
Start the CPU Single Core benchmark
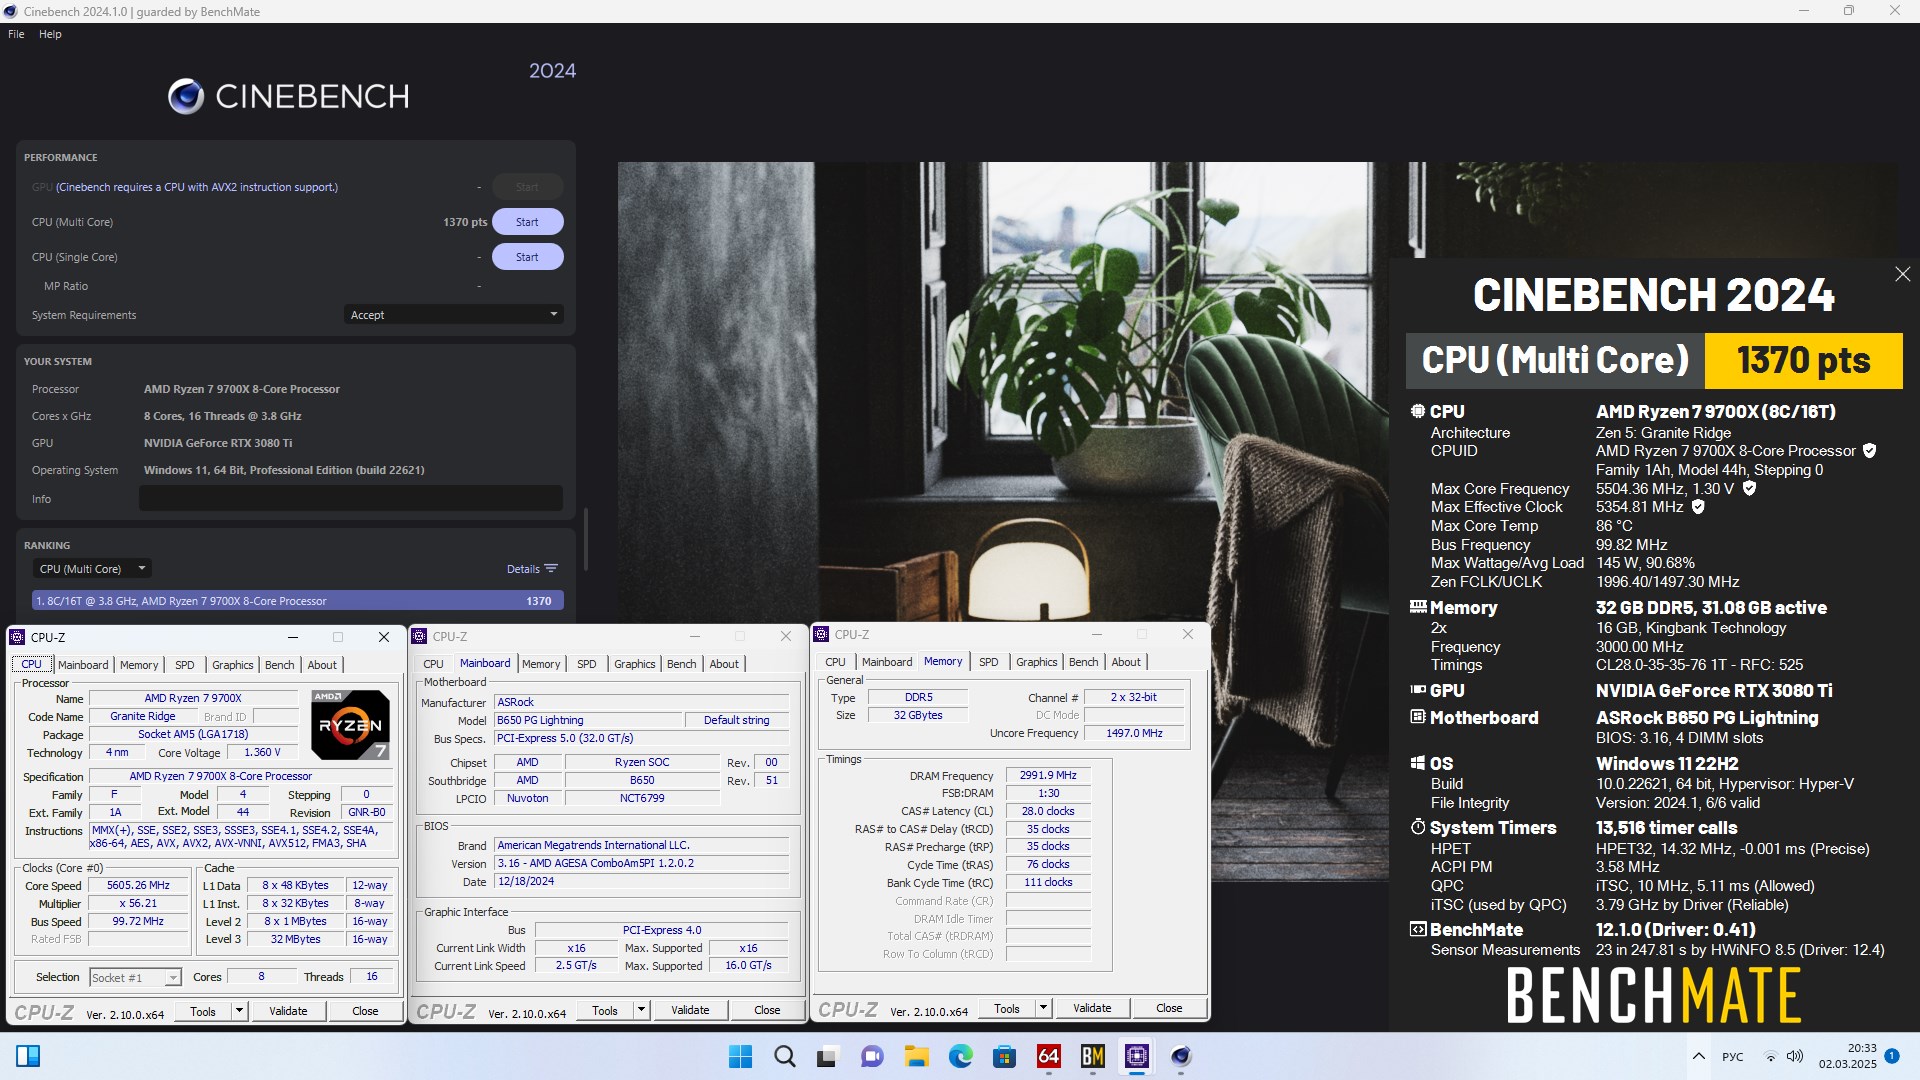[527, 257]
